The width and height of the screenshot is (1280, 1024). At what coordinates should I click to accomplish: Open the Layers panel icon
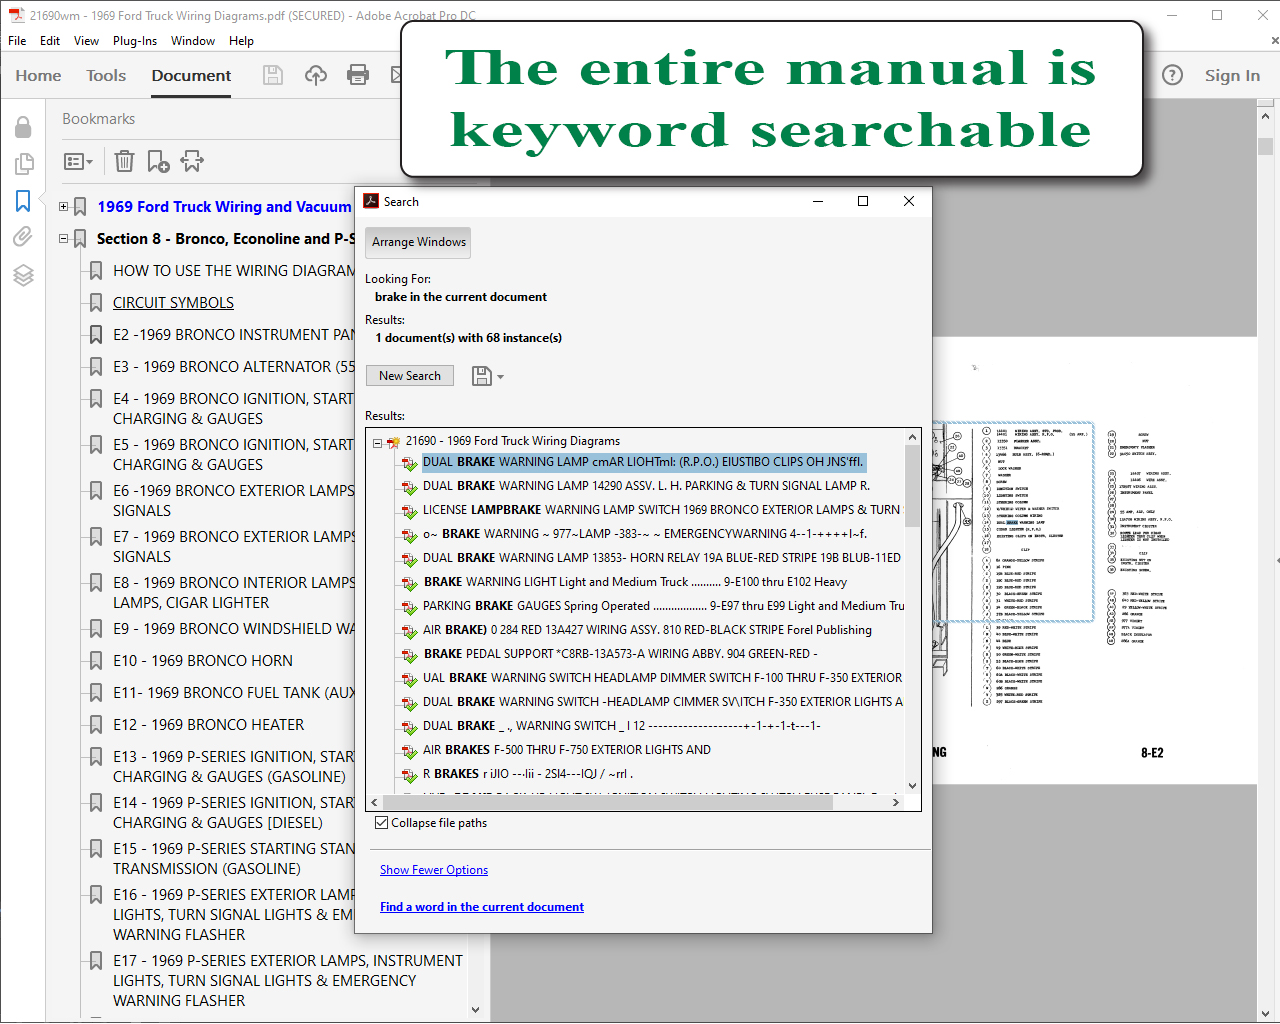pyautogui.click(x=23, y=275)
